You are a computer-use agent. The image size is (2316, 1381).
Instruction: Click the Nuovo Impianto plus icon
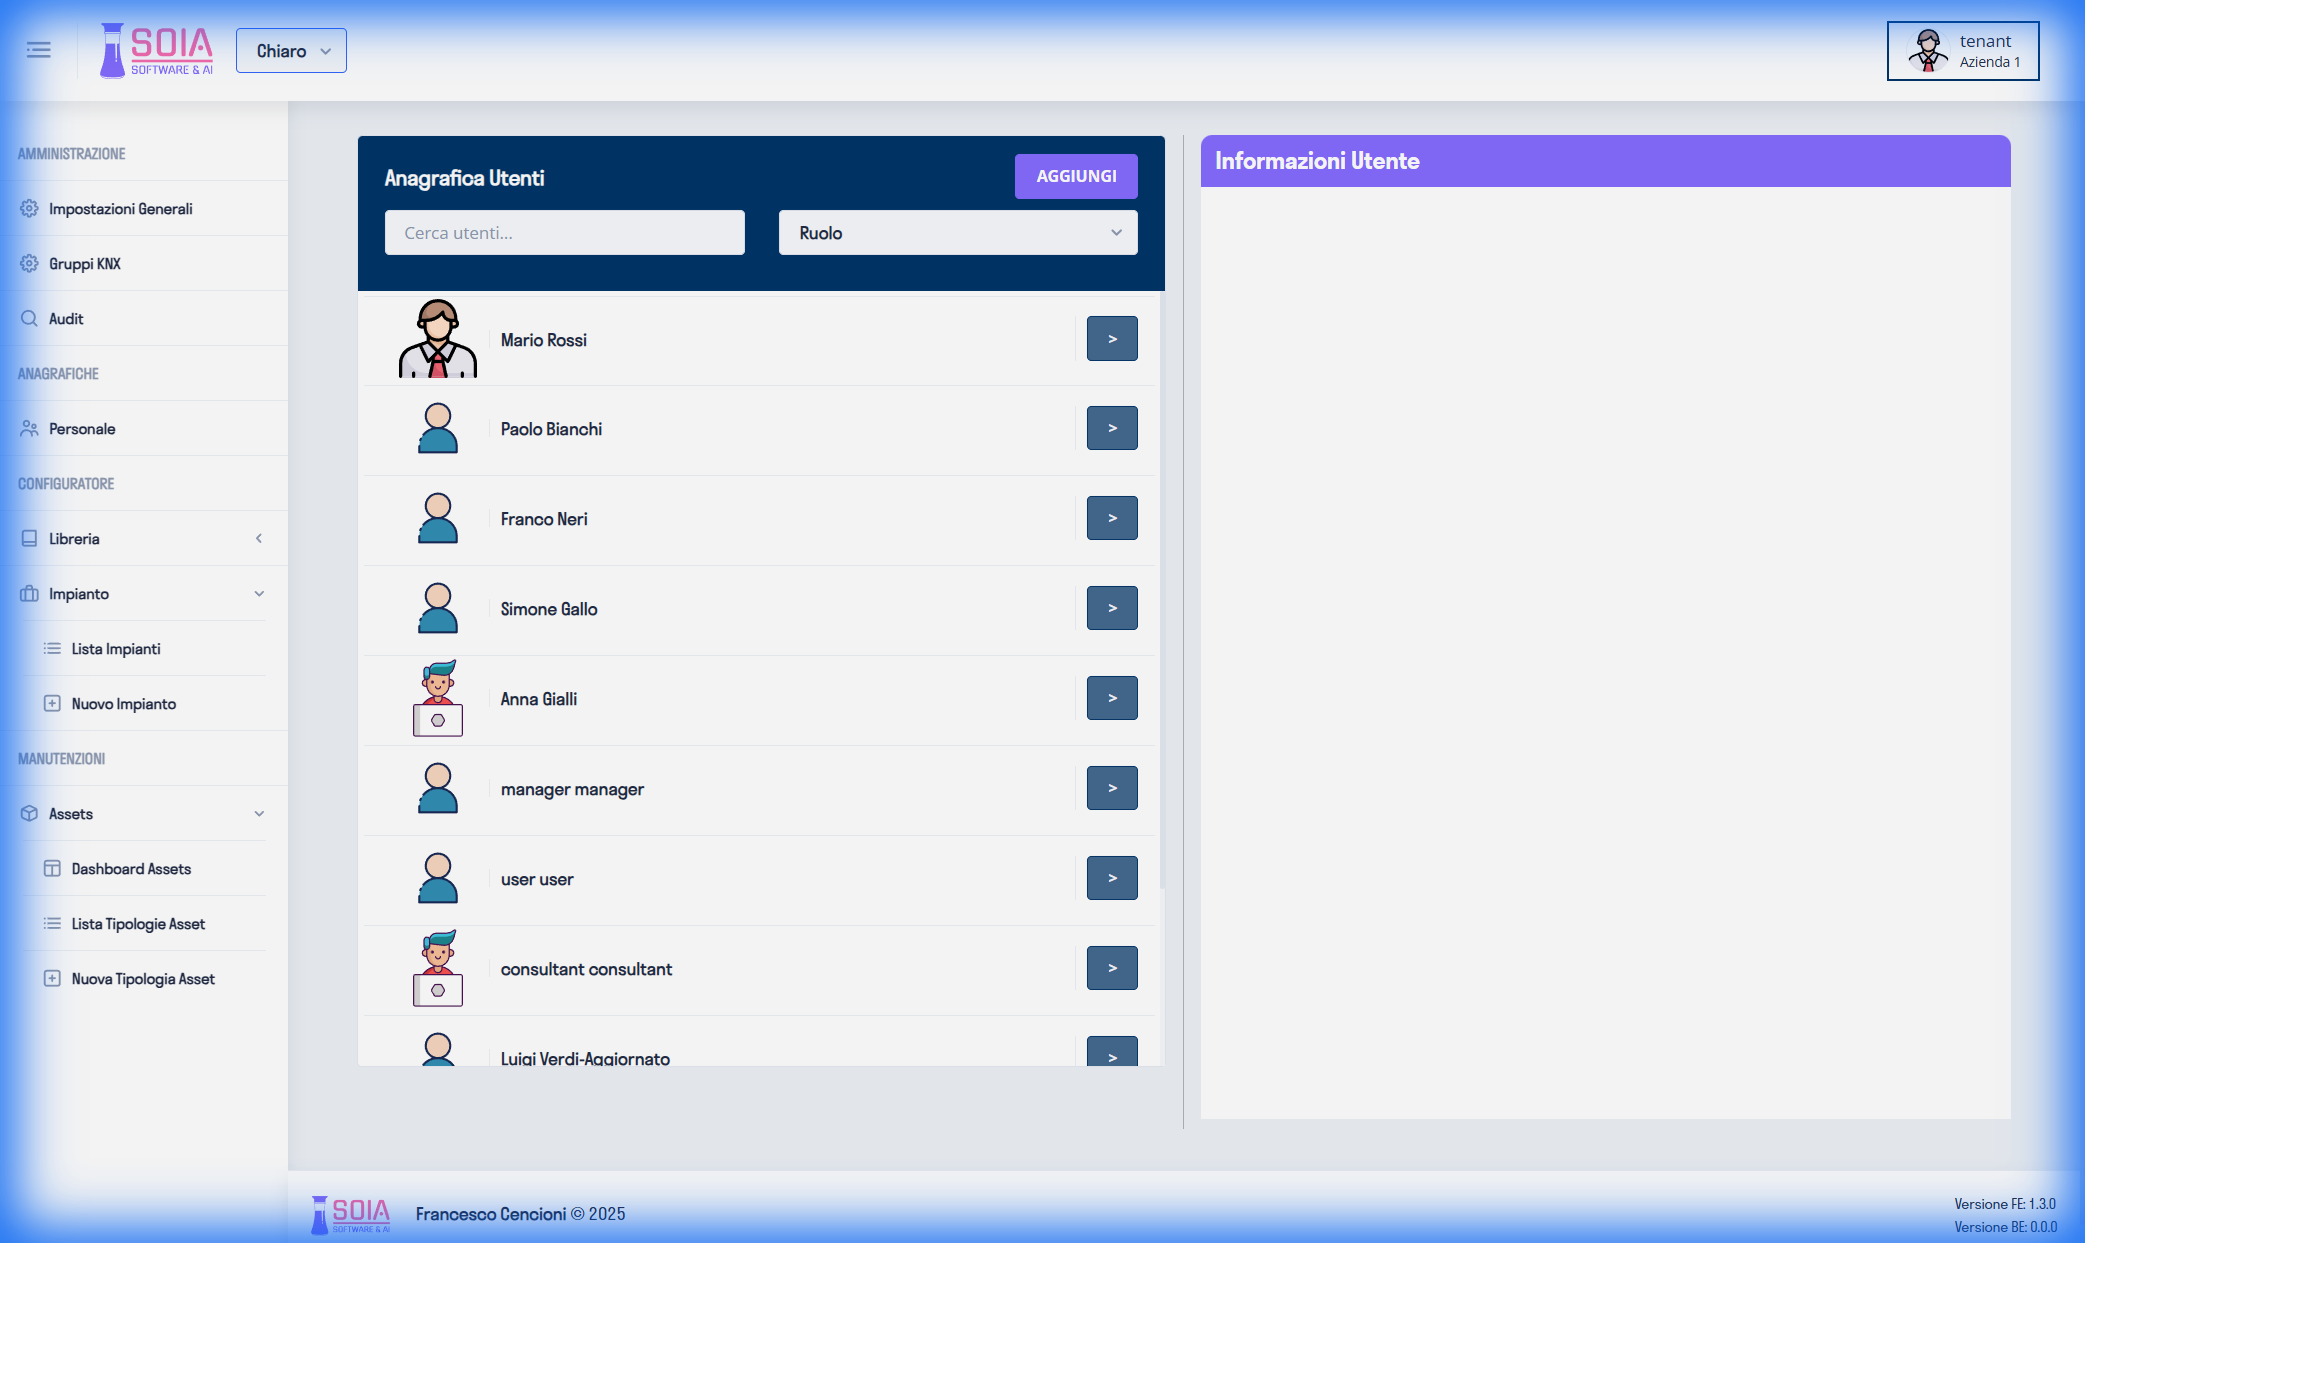click(52, 704)
